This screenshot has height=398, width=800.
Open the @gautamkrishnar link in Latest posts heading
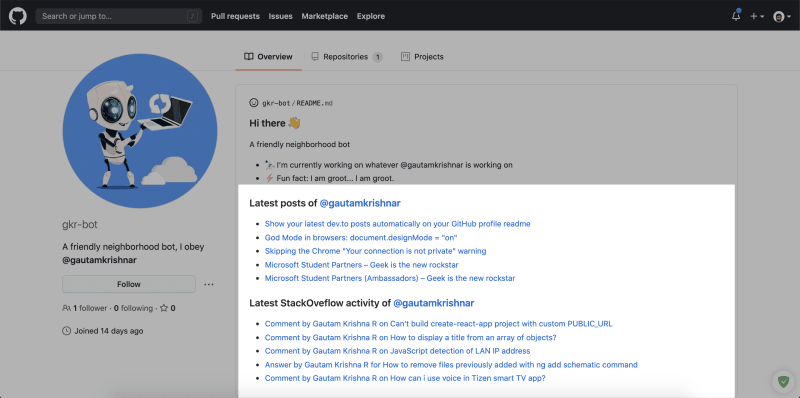point(360,203)
